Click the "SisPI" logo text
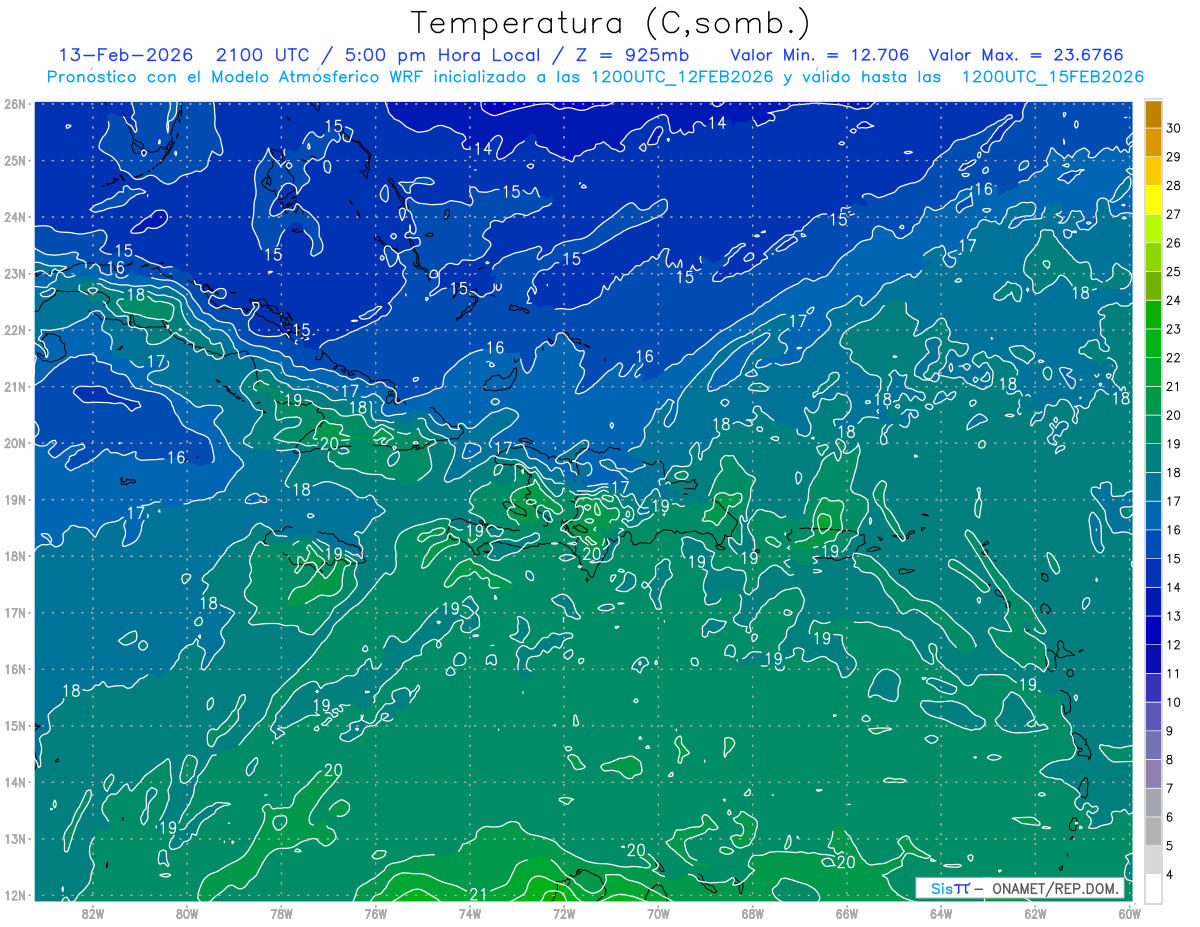The width and height of the screenshot is (1200, 927). (949, 888)
